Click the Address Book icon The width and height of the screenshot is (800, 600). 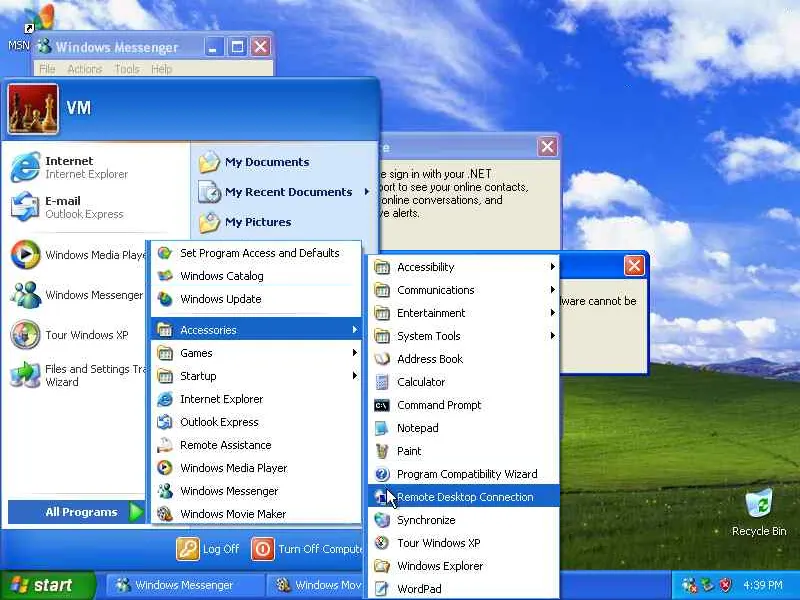[x=382, y=359]
